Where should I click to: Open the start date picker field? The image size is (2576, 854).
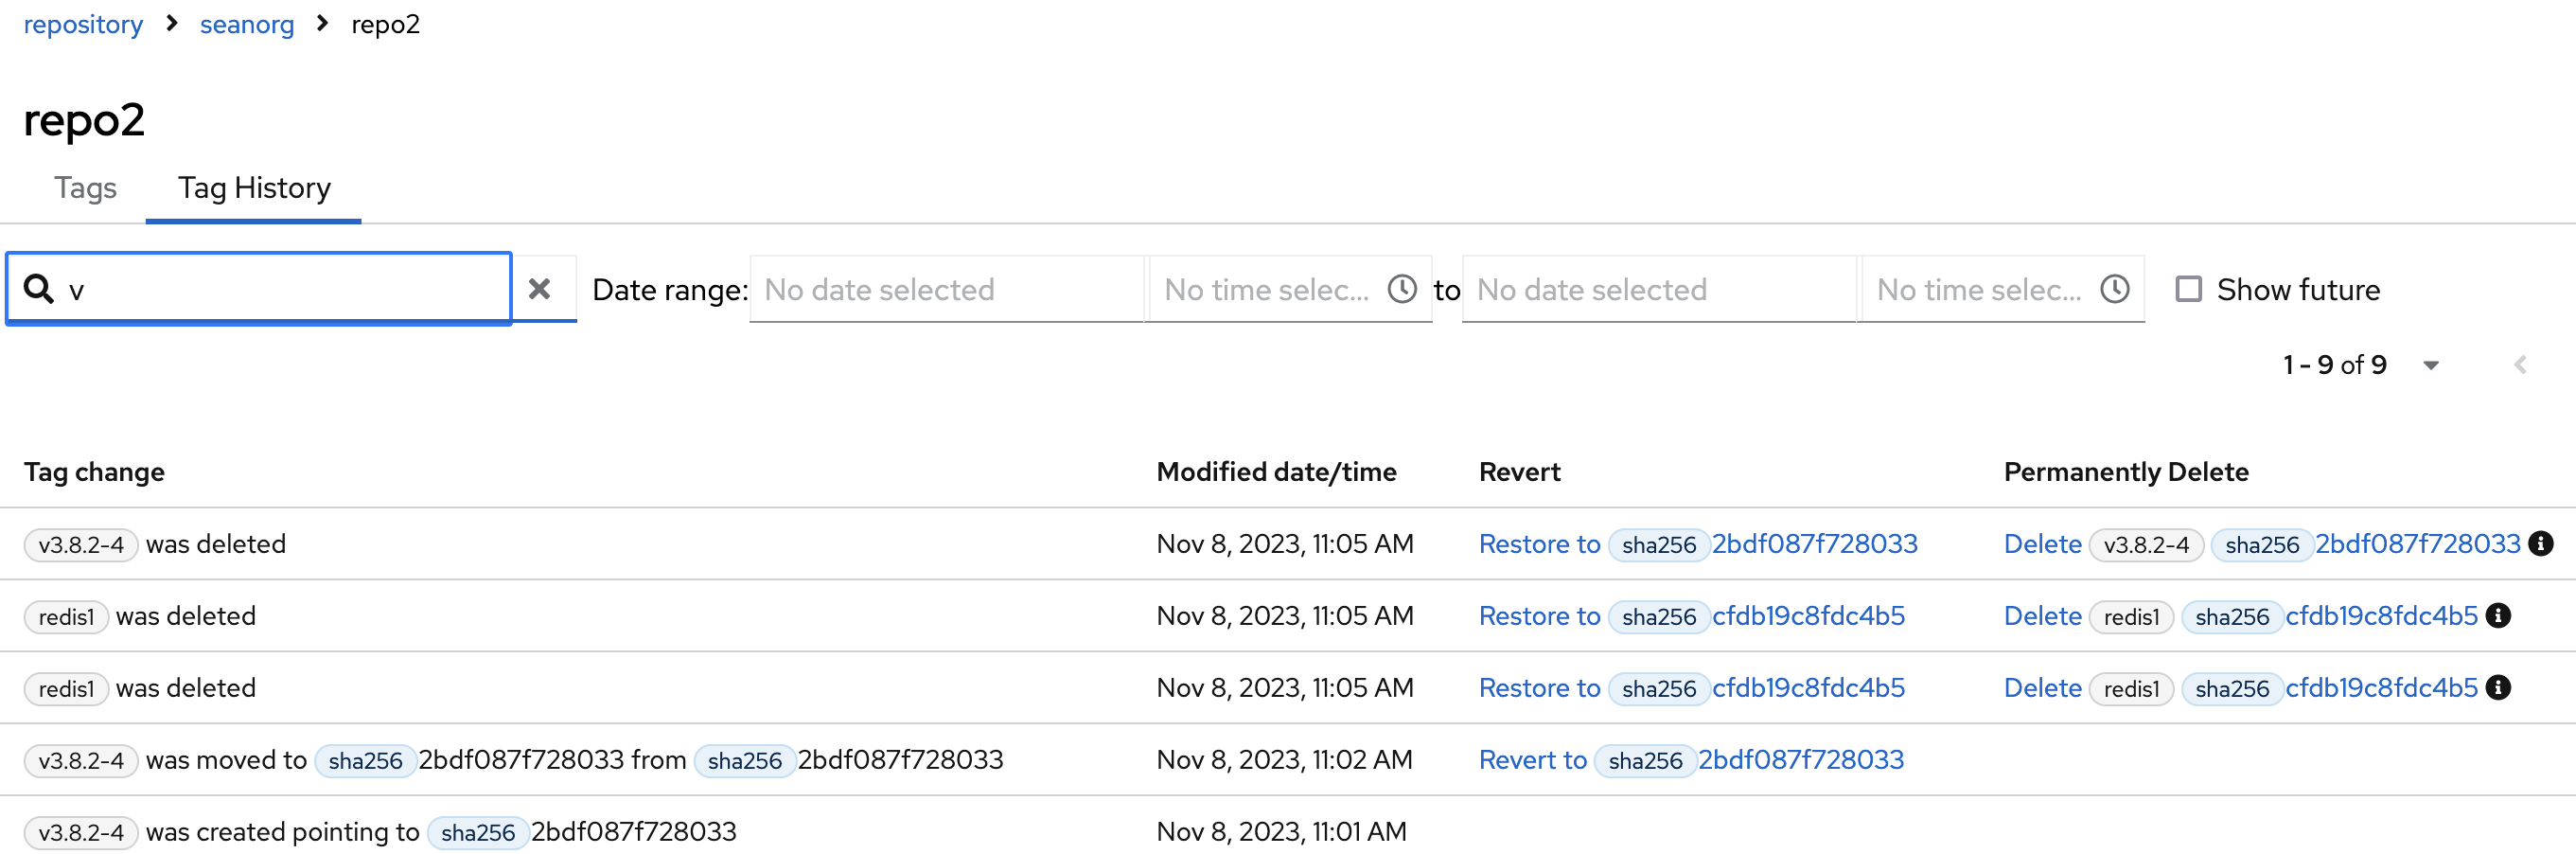[x=945, y=289]
